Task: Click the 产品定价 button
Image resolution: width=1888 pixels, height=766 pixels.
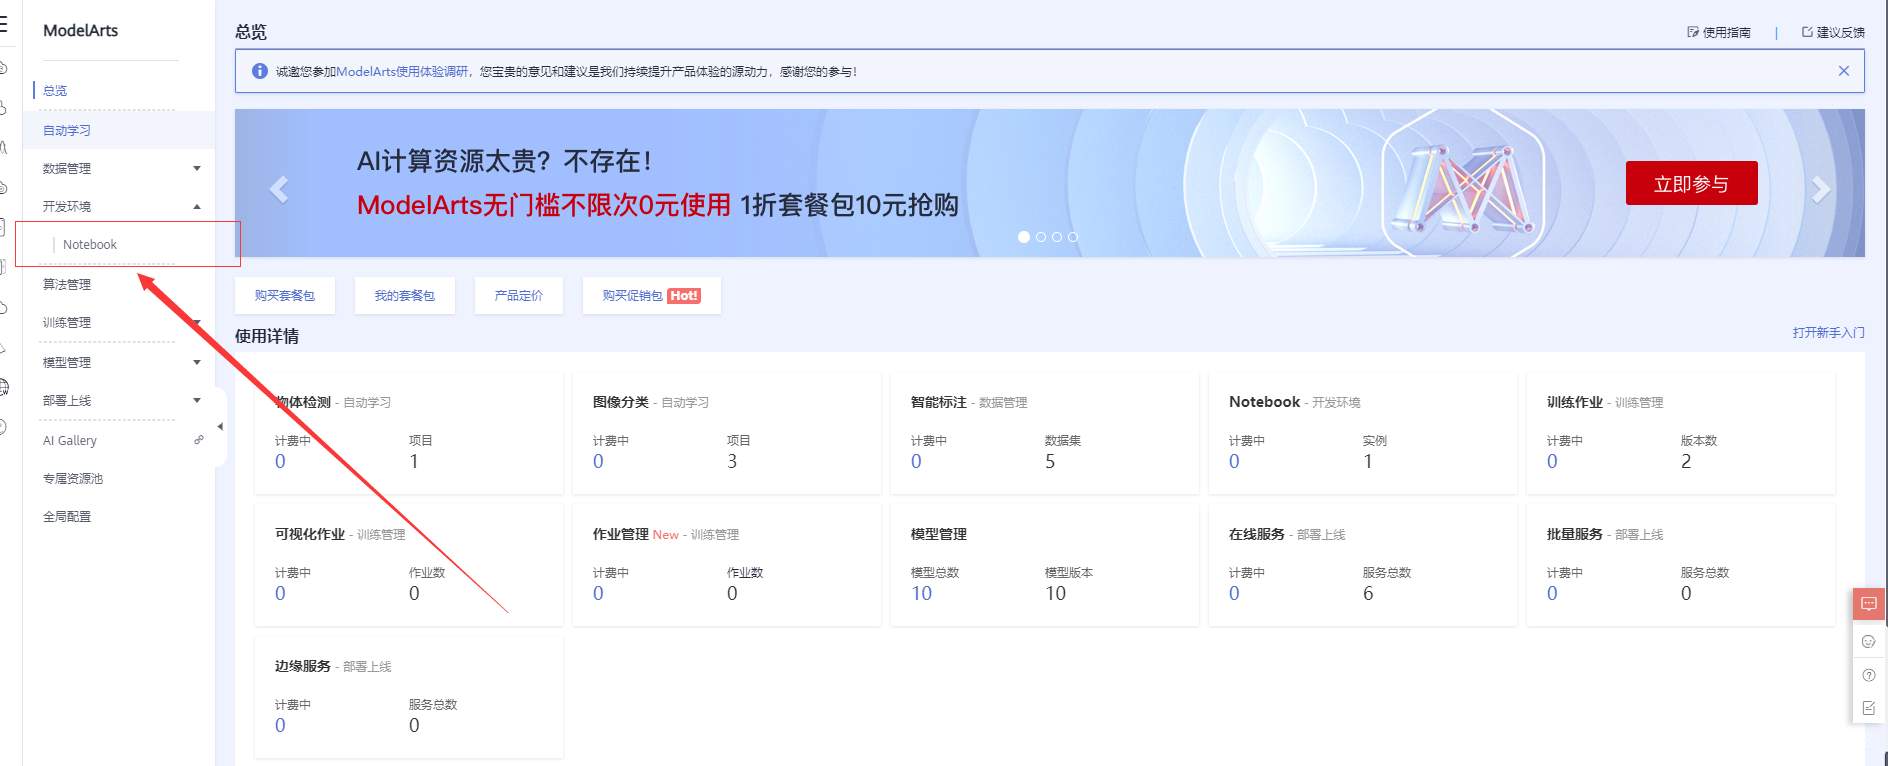Action: (x=519, y=295)
